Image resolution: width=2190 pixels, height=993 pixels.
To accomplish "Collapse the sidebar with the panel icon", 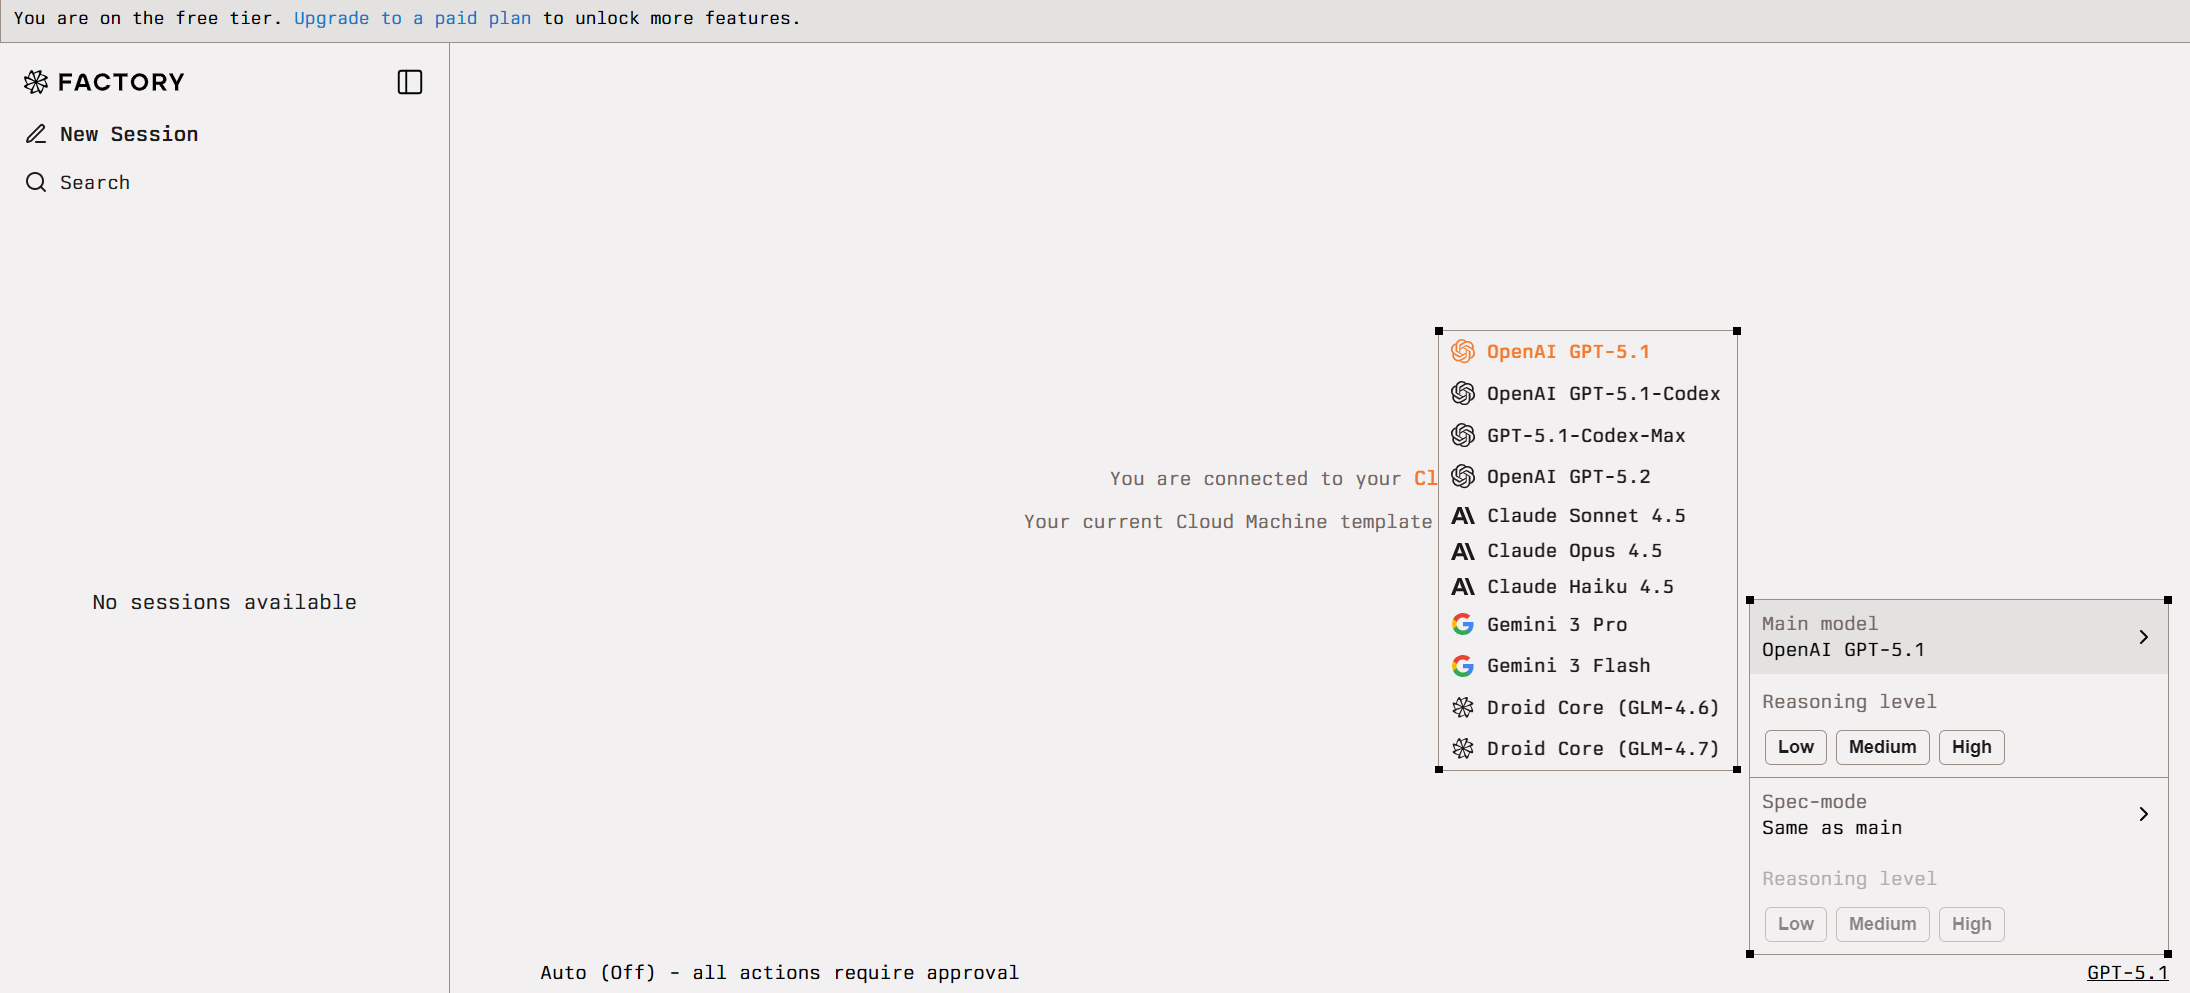I will point(410,82).
